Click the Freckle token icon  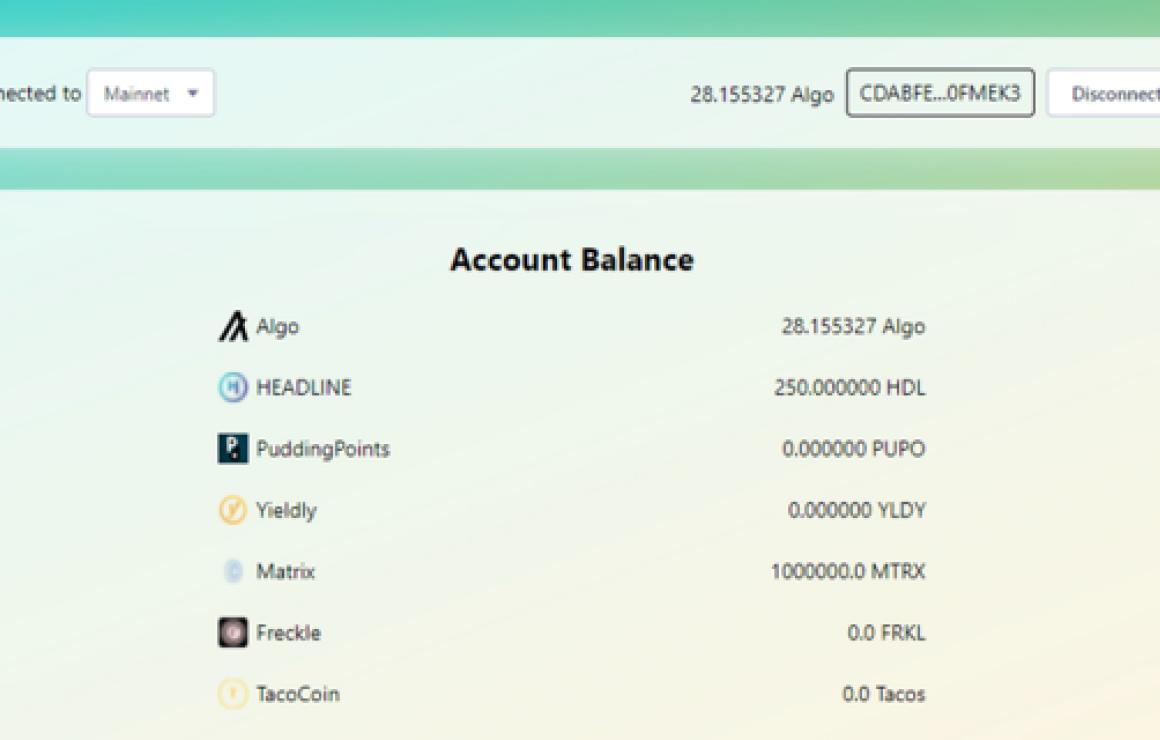(x=233, y=633)
